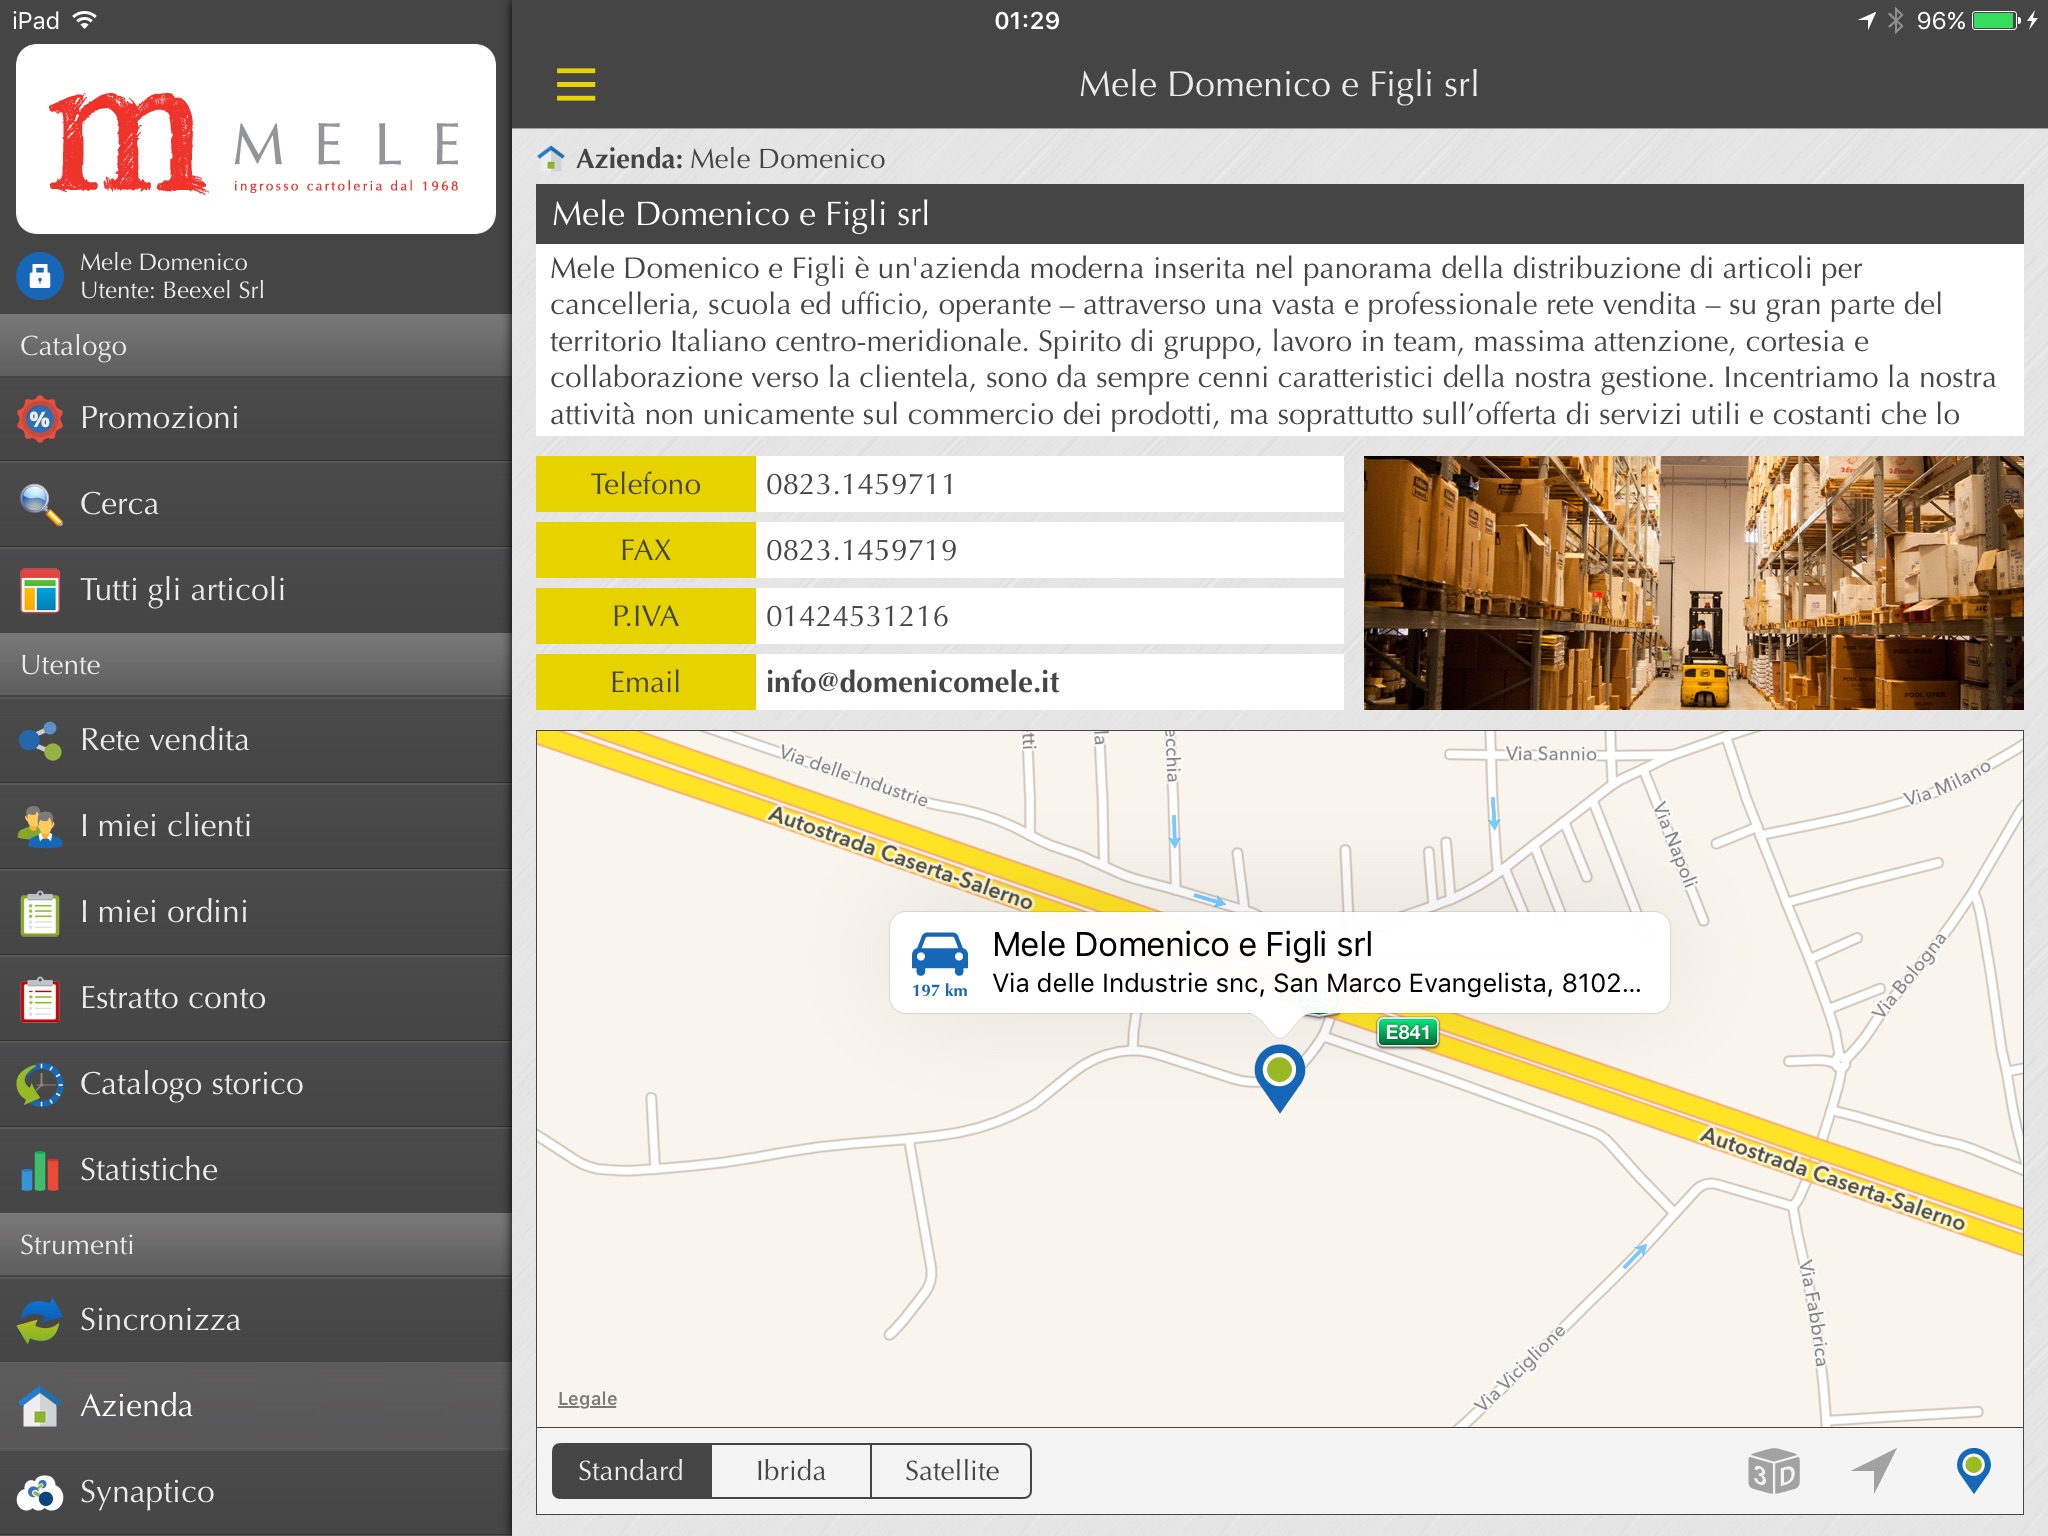Viewport: 2048px width, 1536px height.
Task: Open I miei ordini
Action: [256, 912]
